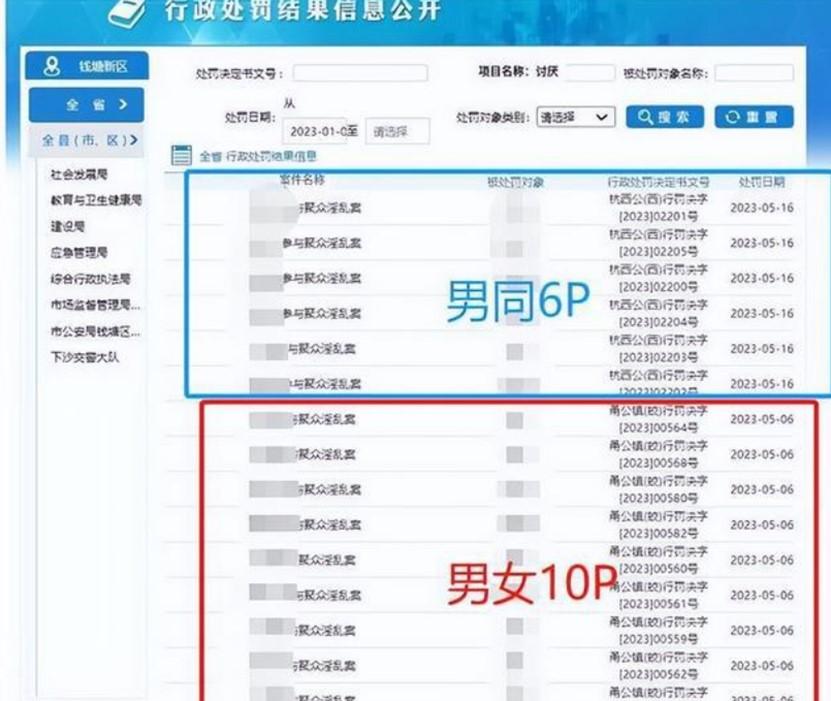Expand the 全省 province selector
The height and width of the screenshot is (701, 831).
click(87, 104)
